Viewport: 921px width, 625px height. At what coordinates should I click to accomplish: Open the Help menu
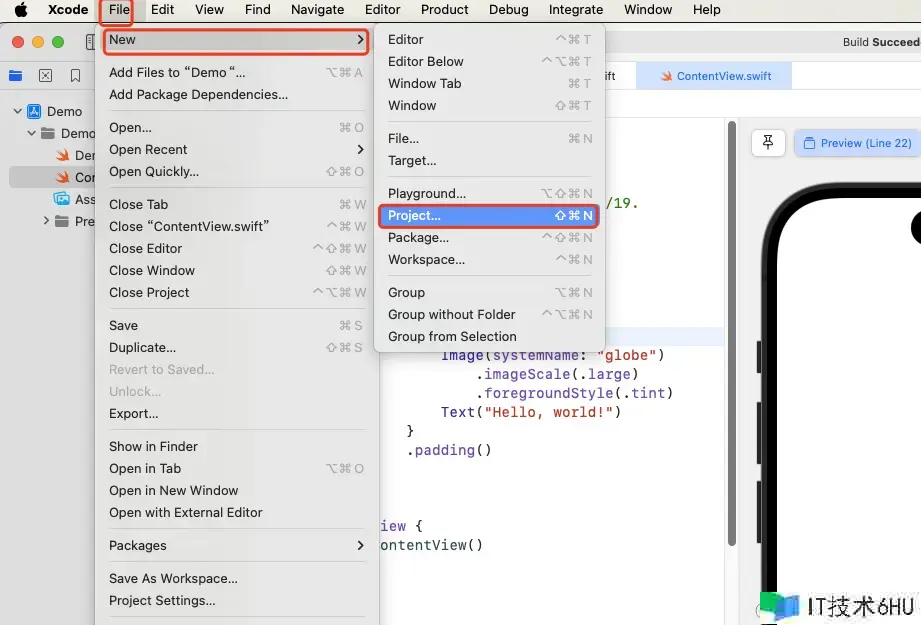tap(706, 9)
